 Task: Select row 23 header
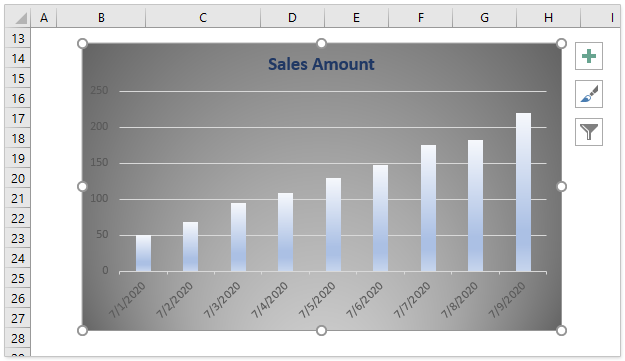(x=18, y=238)
